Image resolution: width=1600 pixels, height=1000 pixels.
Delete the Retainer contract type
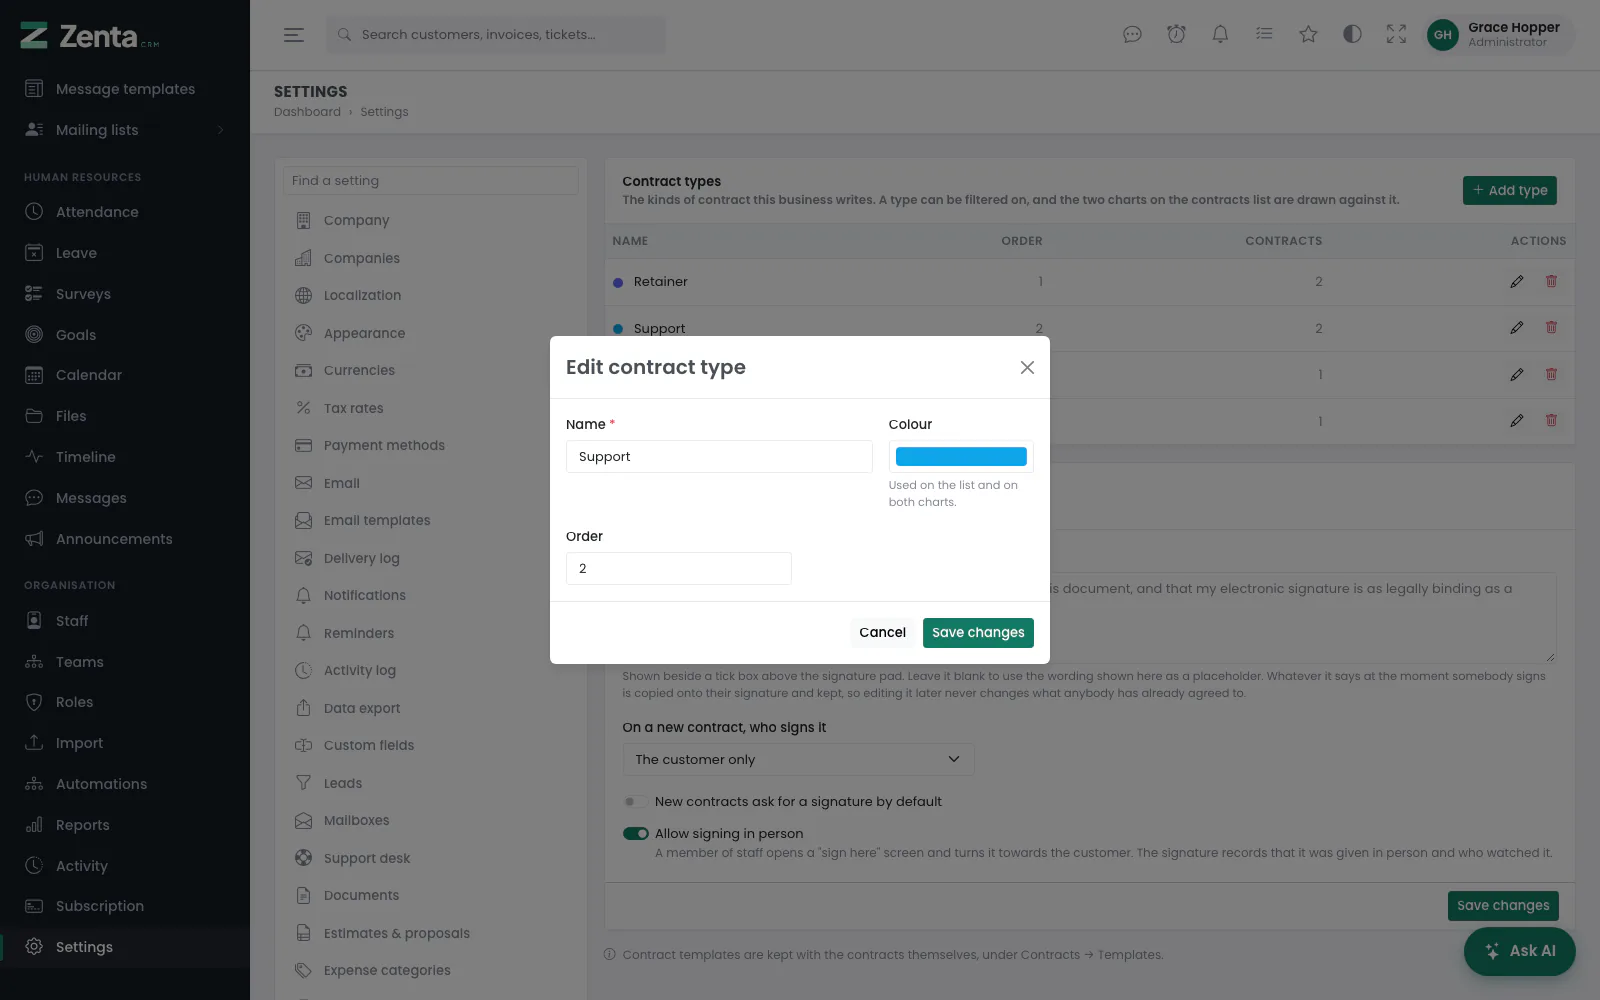1551,282
